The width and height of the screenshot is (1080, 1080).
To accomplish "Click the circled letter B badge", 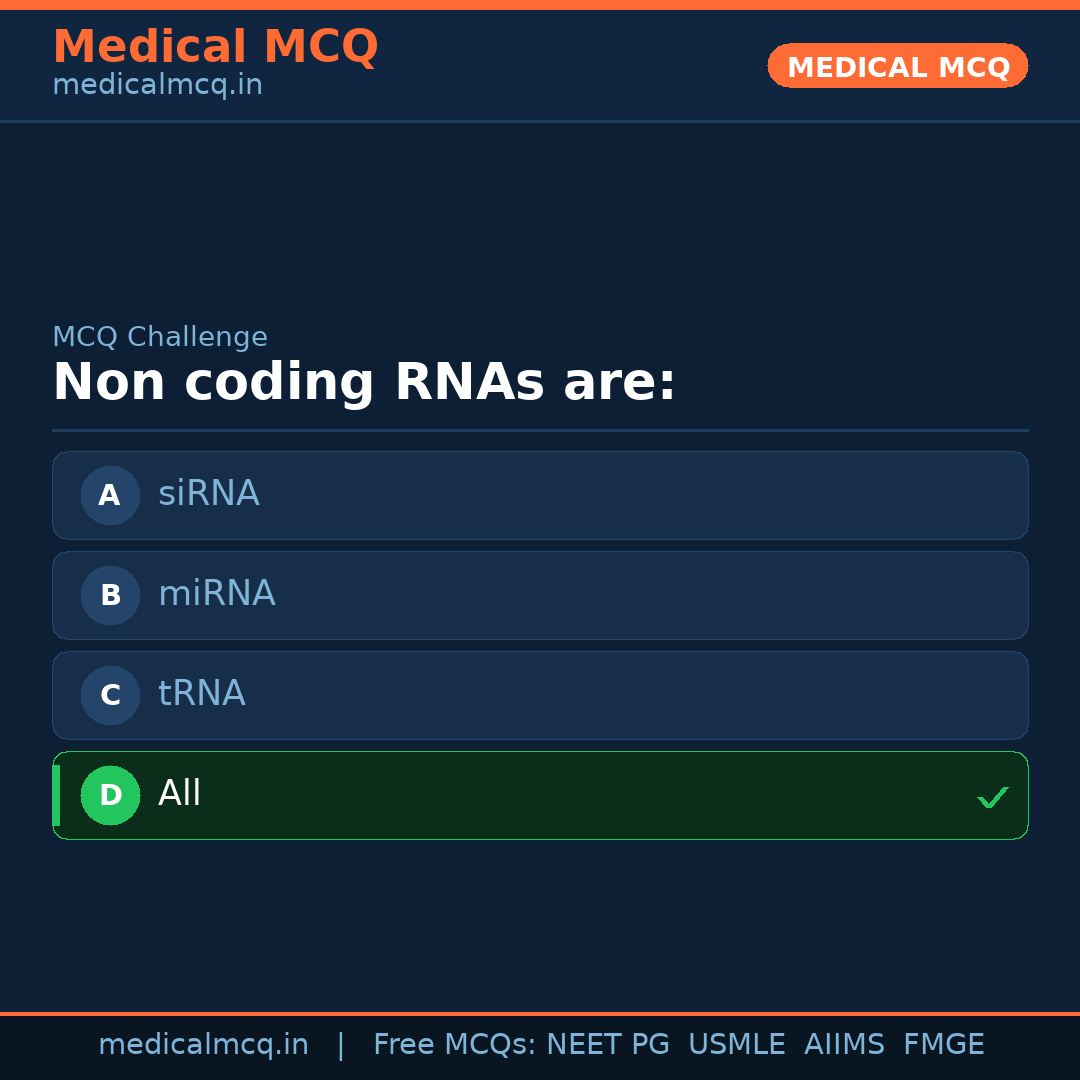I will tap(110, 595).
